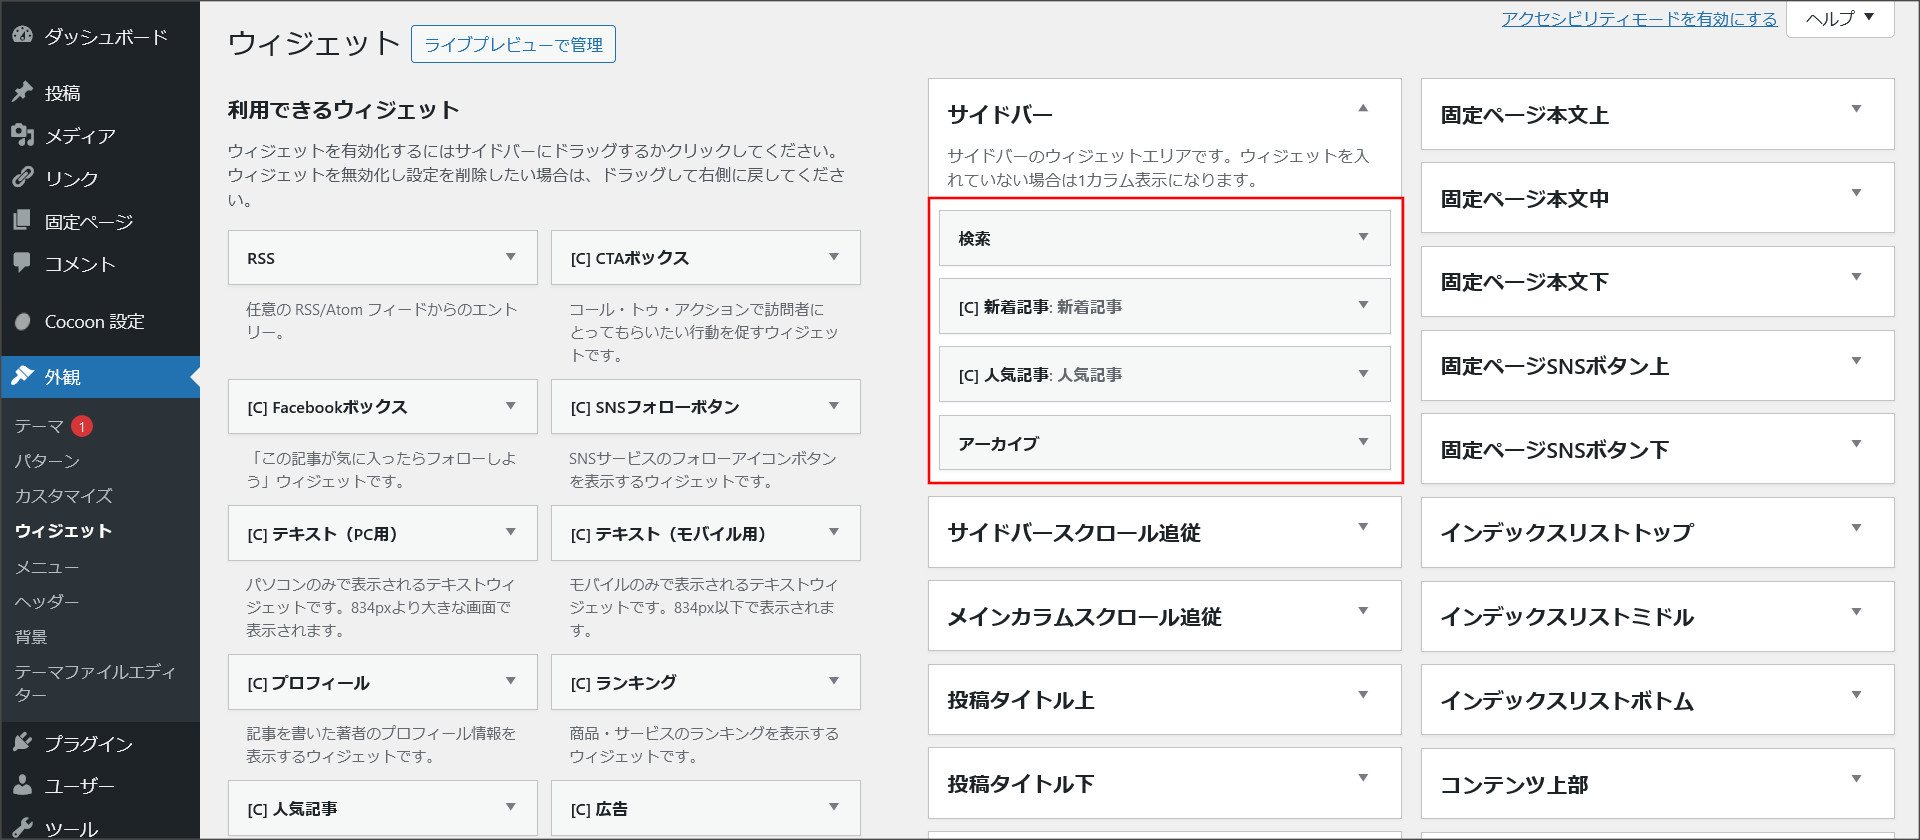Screen dimensions: 1920x840
Task: Click the pushpin icon next to 投稿
Action: [x=22, y=92]
